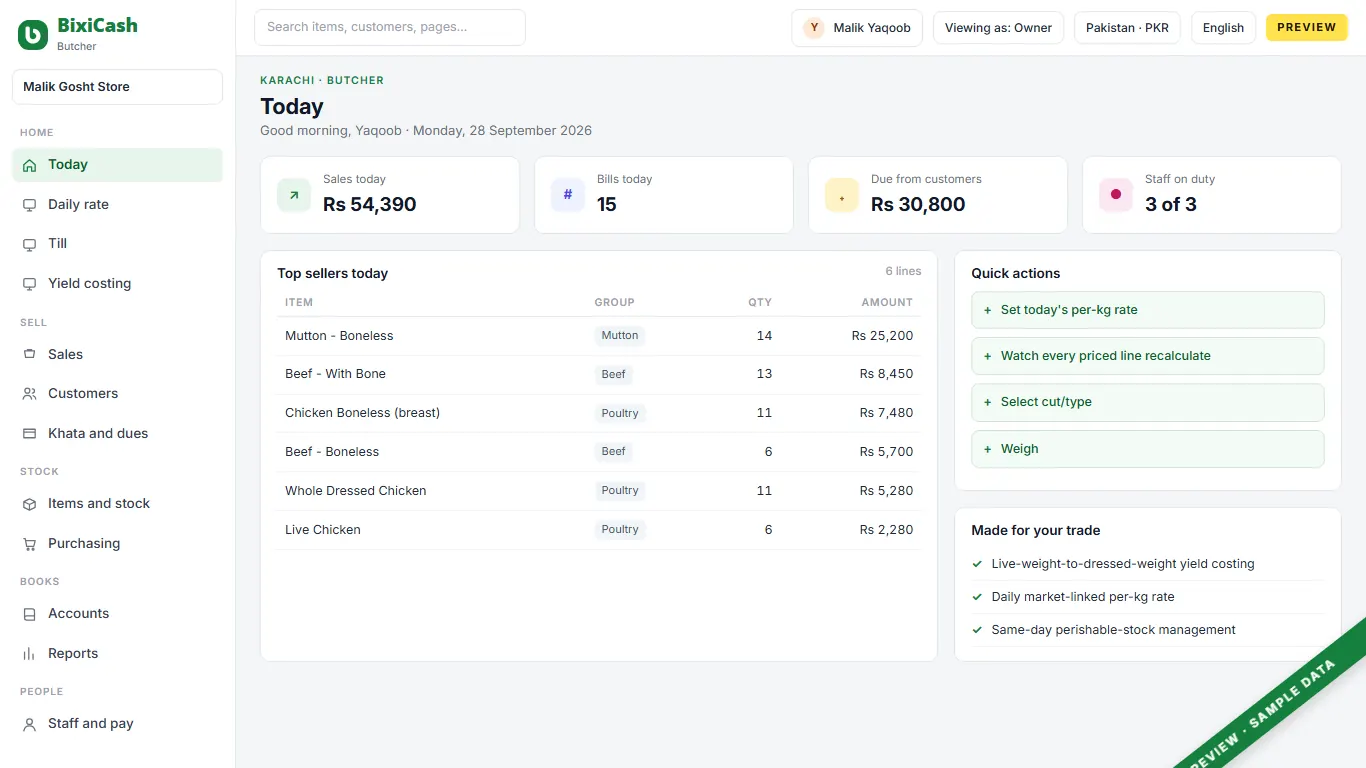Click the card icon beside Khata and dues
Image resolution: width=1366 pixels, height=768 pixels.
(29, 434)
